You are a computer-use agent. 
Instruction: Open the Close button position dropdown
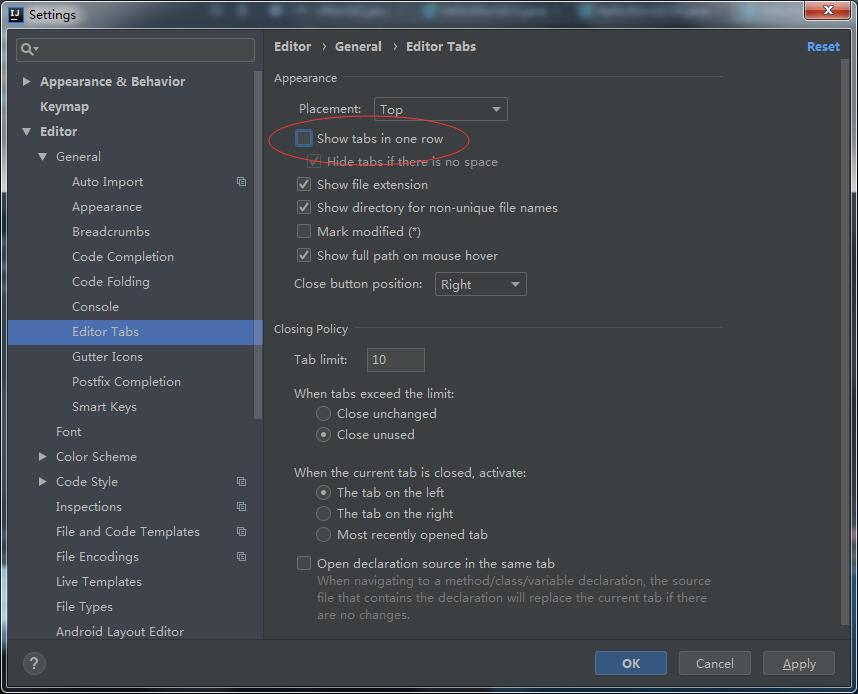481,284
